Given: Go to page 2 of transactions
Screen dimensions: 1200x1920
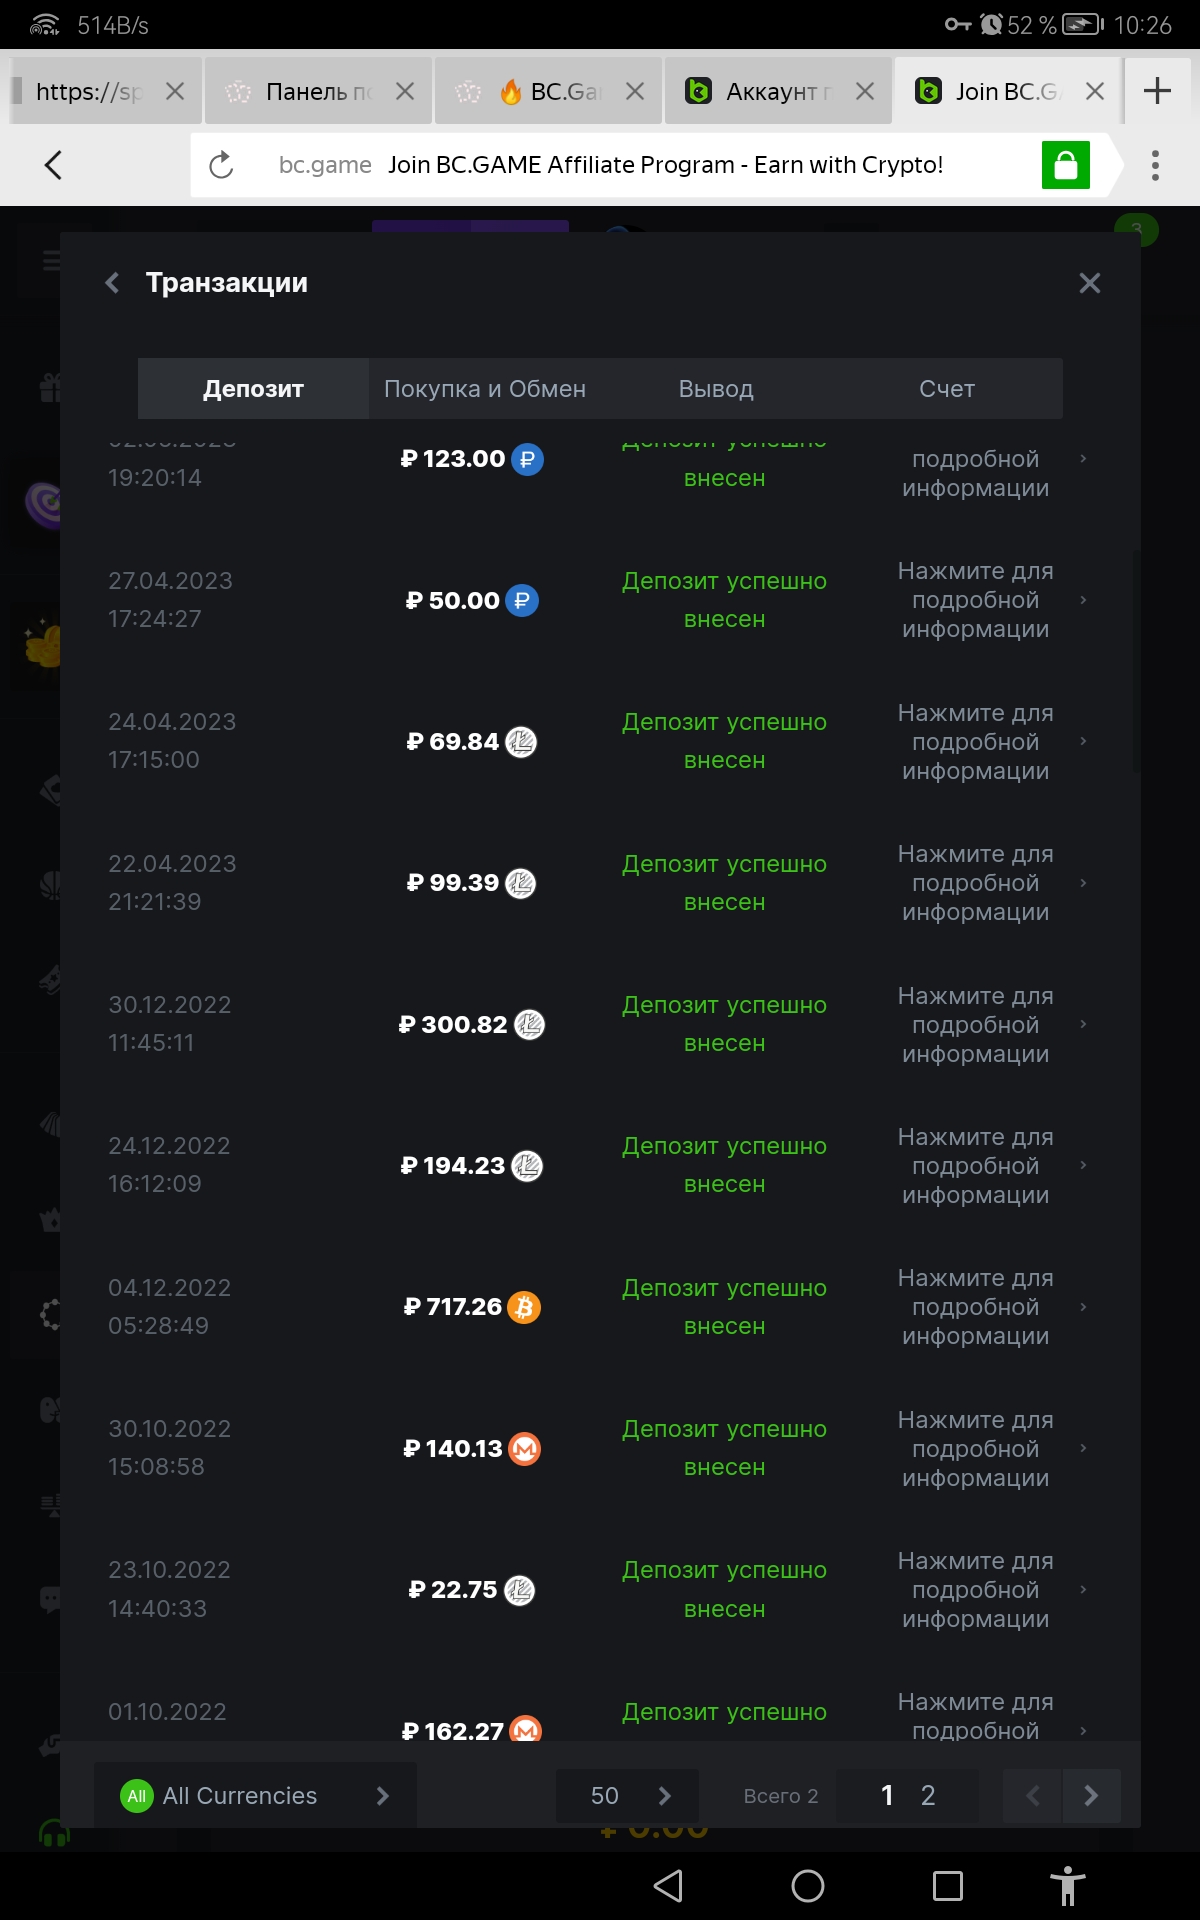Looking at the screenshot, I should [928, 1796].
